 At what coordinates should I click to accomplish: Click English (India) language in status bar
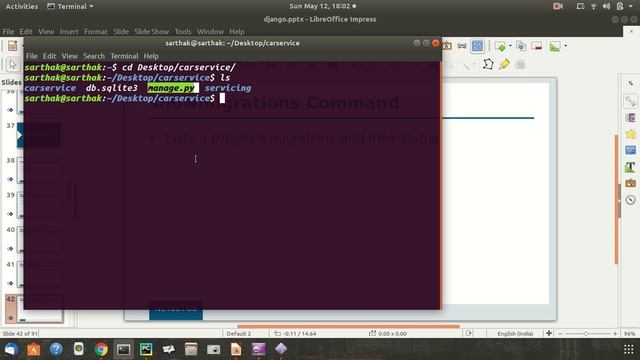(x=515, y=333)
